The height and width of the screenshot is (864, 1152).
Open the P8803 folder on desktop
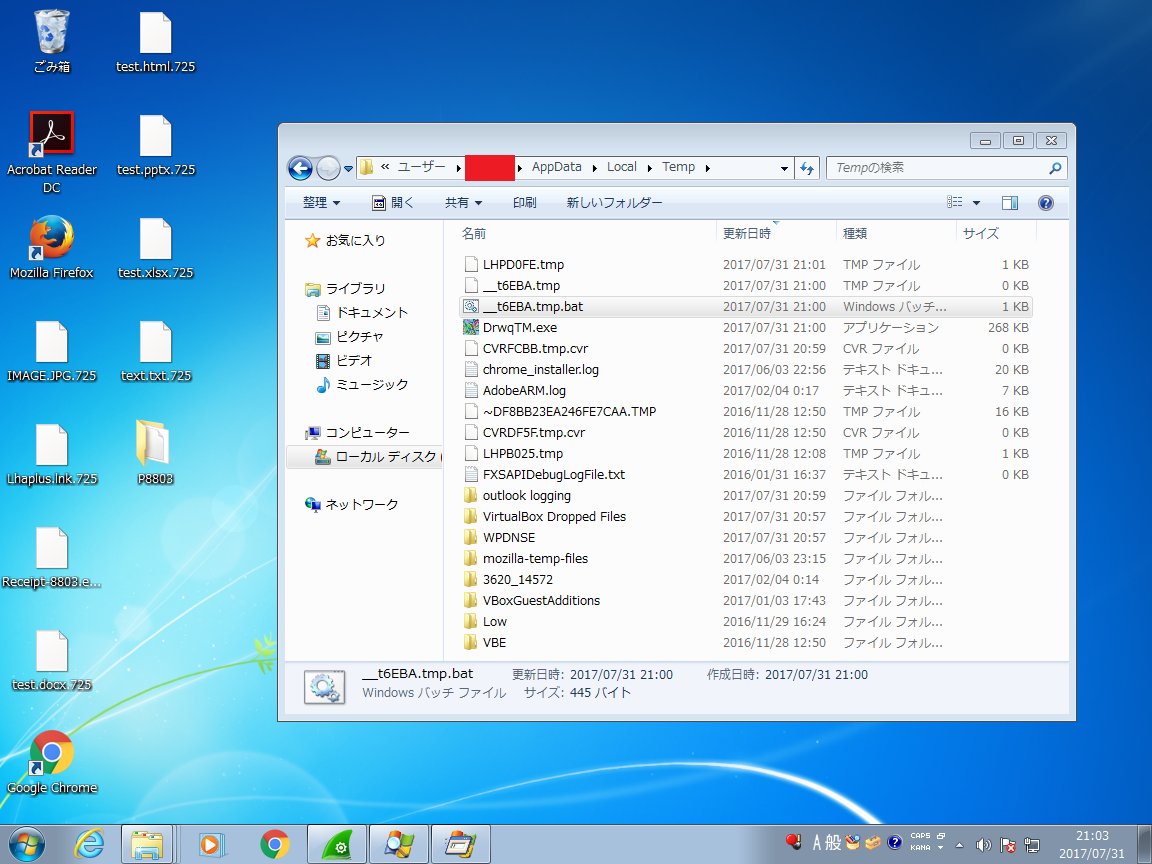(155, 453)
